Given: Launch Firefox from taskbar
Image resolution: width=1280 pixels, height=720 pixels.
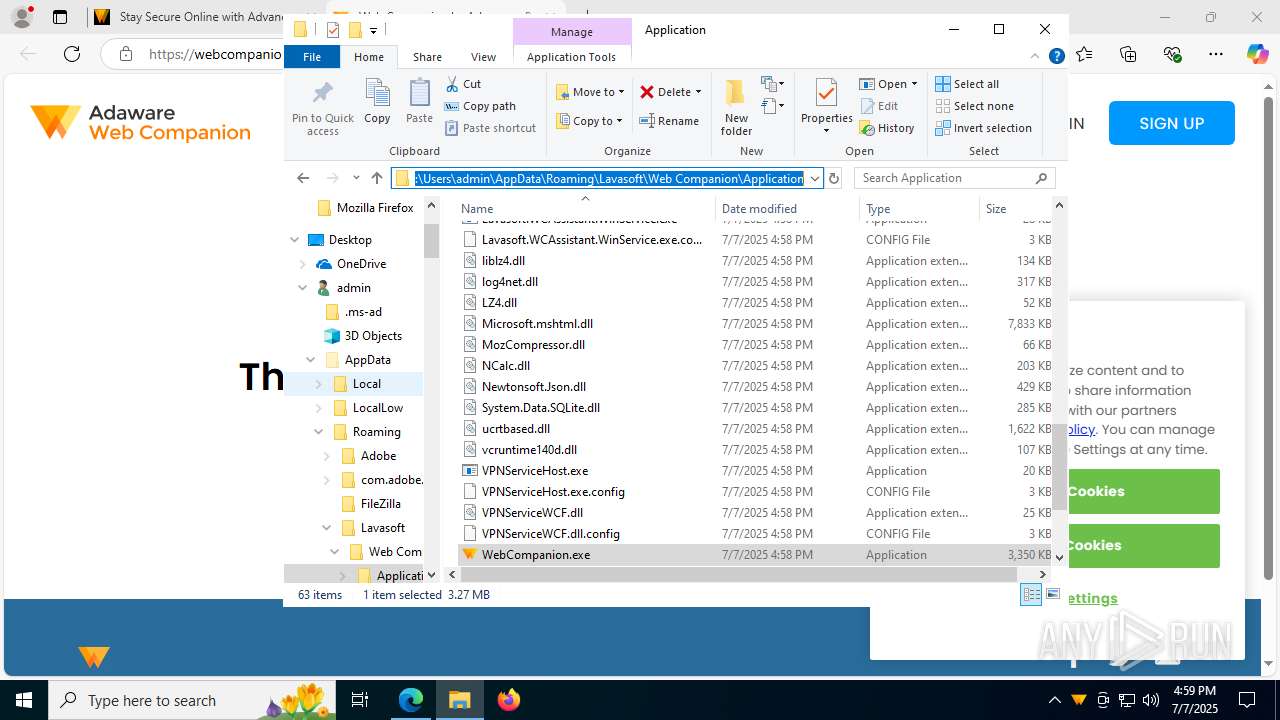Looking at the screenshot, I should point(509,700).
